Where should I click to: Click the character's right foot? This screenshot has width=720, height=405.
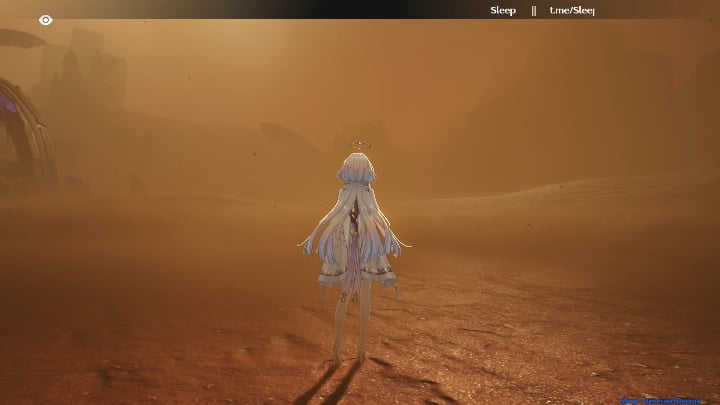[x=360, y=355]
